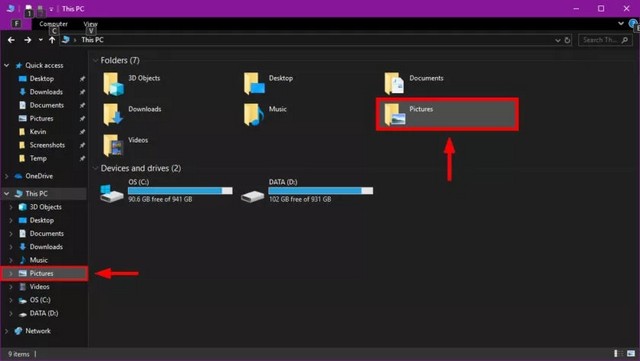Expand the OneDrive node
The image size is (640, 361).
tap(7, 176)
